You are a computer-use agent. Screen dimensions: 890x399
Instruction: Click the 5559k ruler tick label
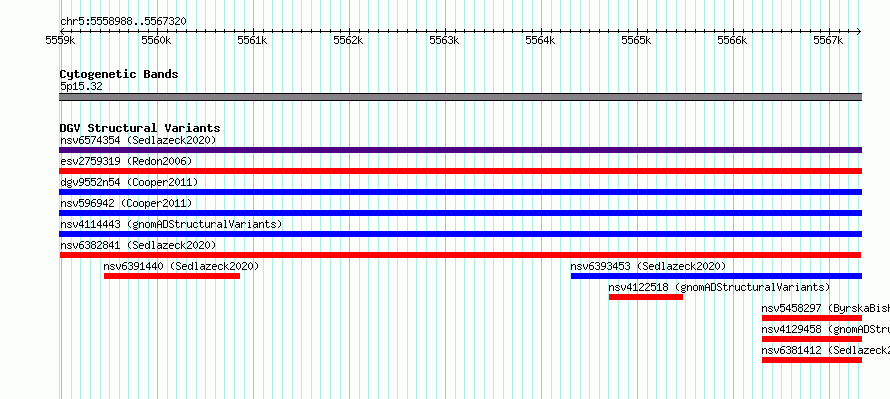(60, 41)
